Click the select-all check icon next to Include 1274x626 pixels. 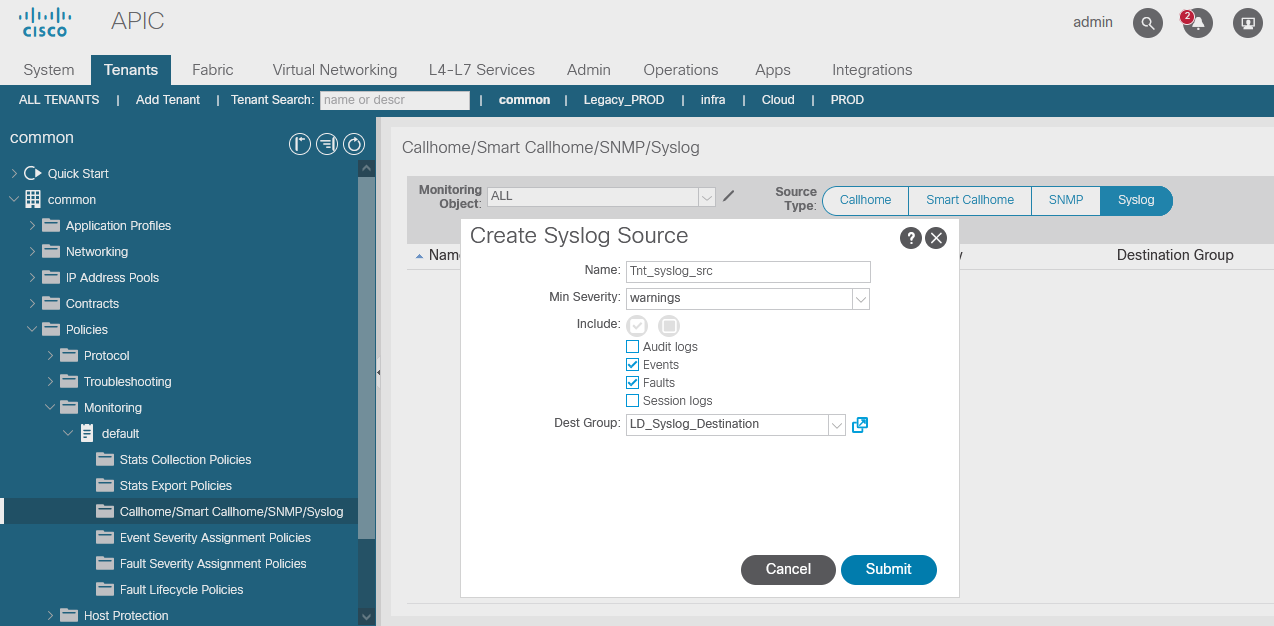click(x=637, y=325)
